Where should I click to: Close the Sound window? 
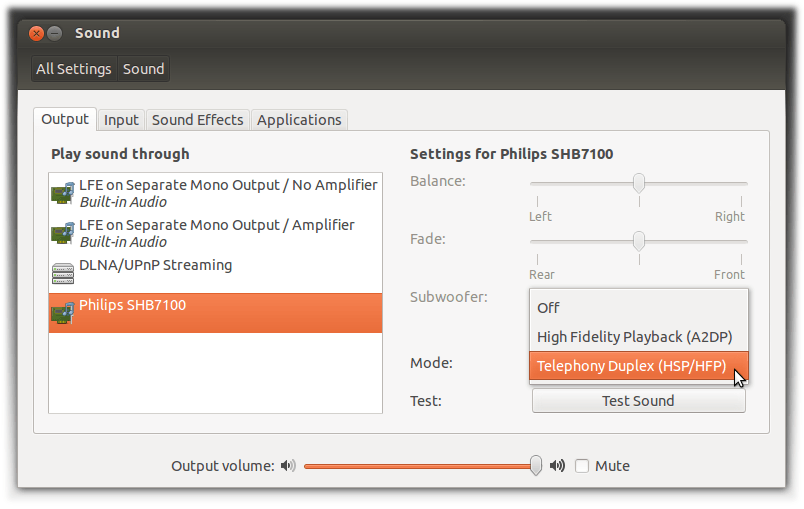(x=37, y=33)
